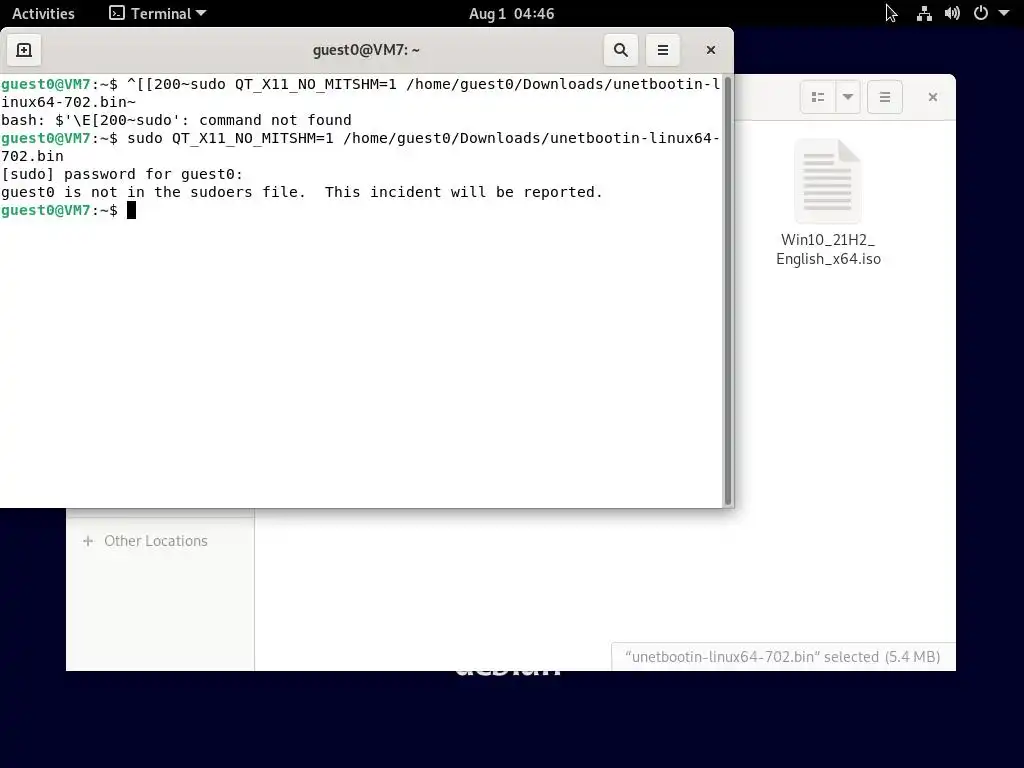Expand view options dropdown in Files window

pyautogui.click(x=848, y=97)
